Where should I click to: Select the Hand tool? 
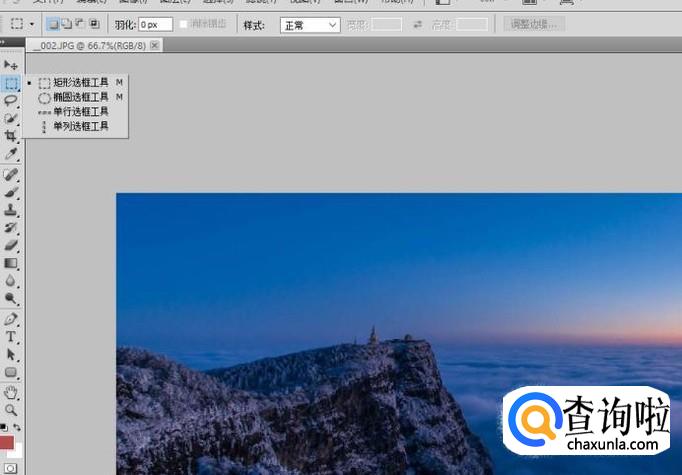click(x=11, y=392)
